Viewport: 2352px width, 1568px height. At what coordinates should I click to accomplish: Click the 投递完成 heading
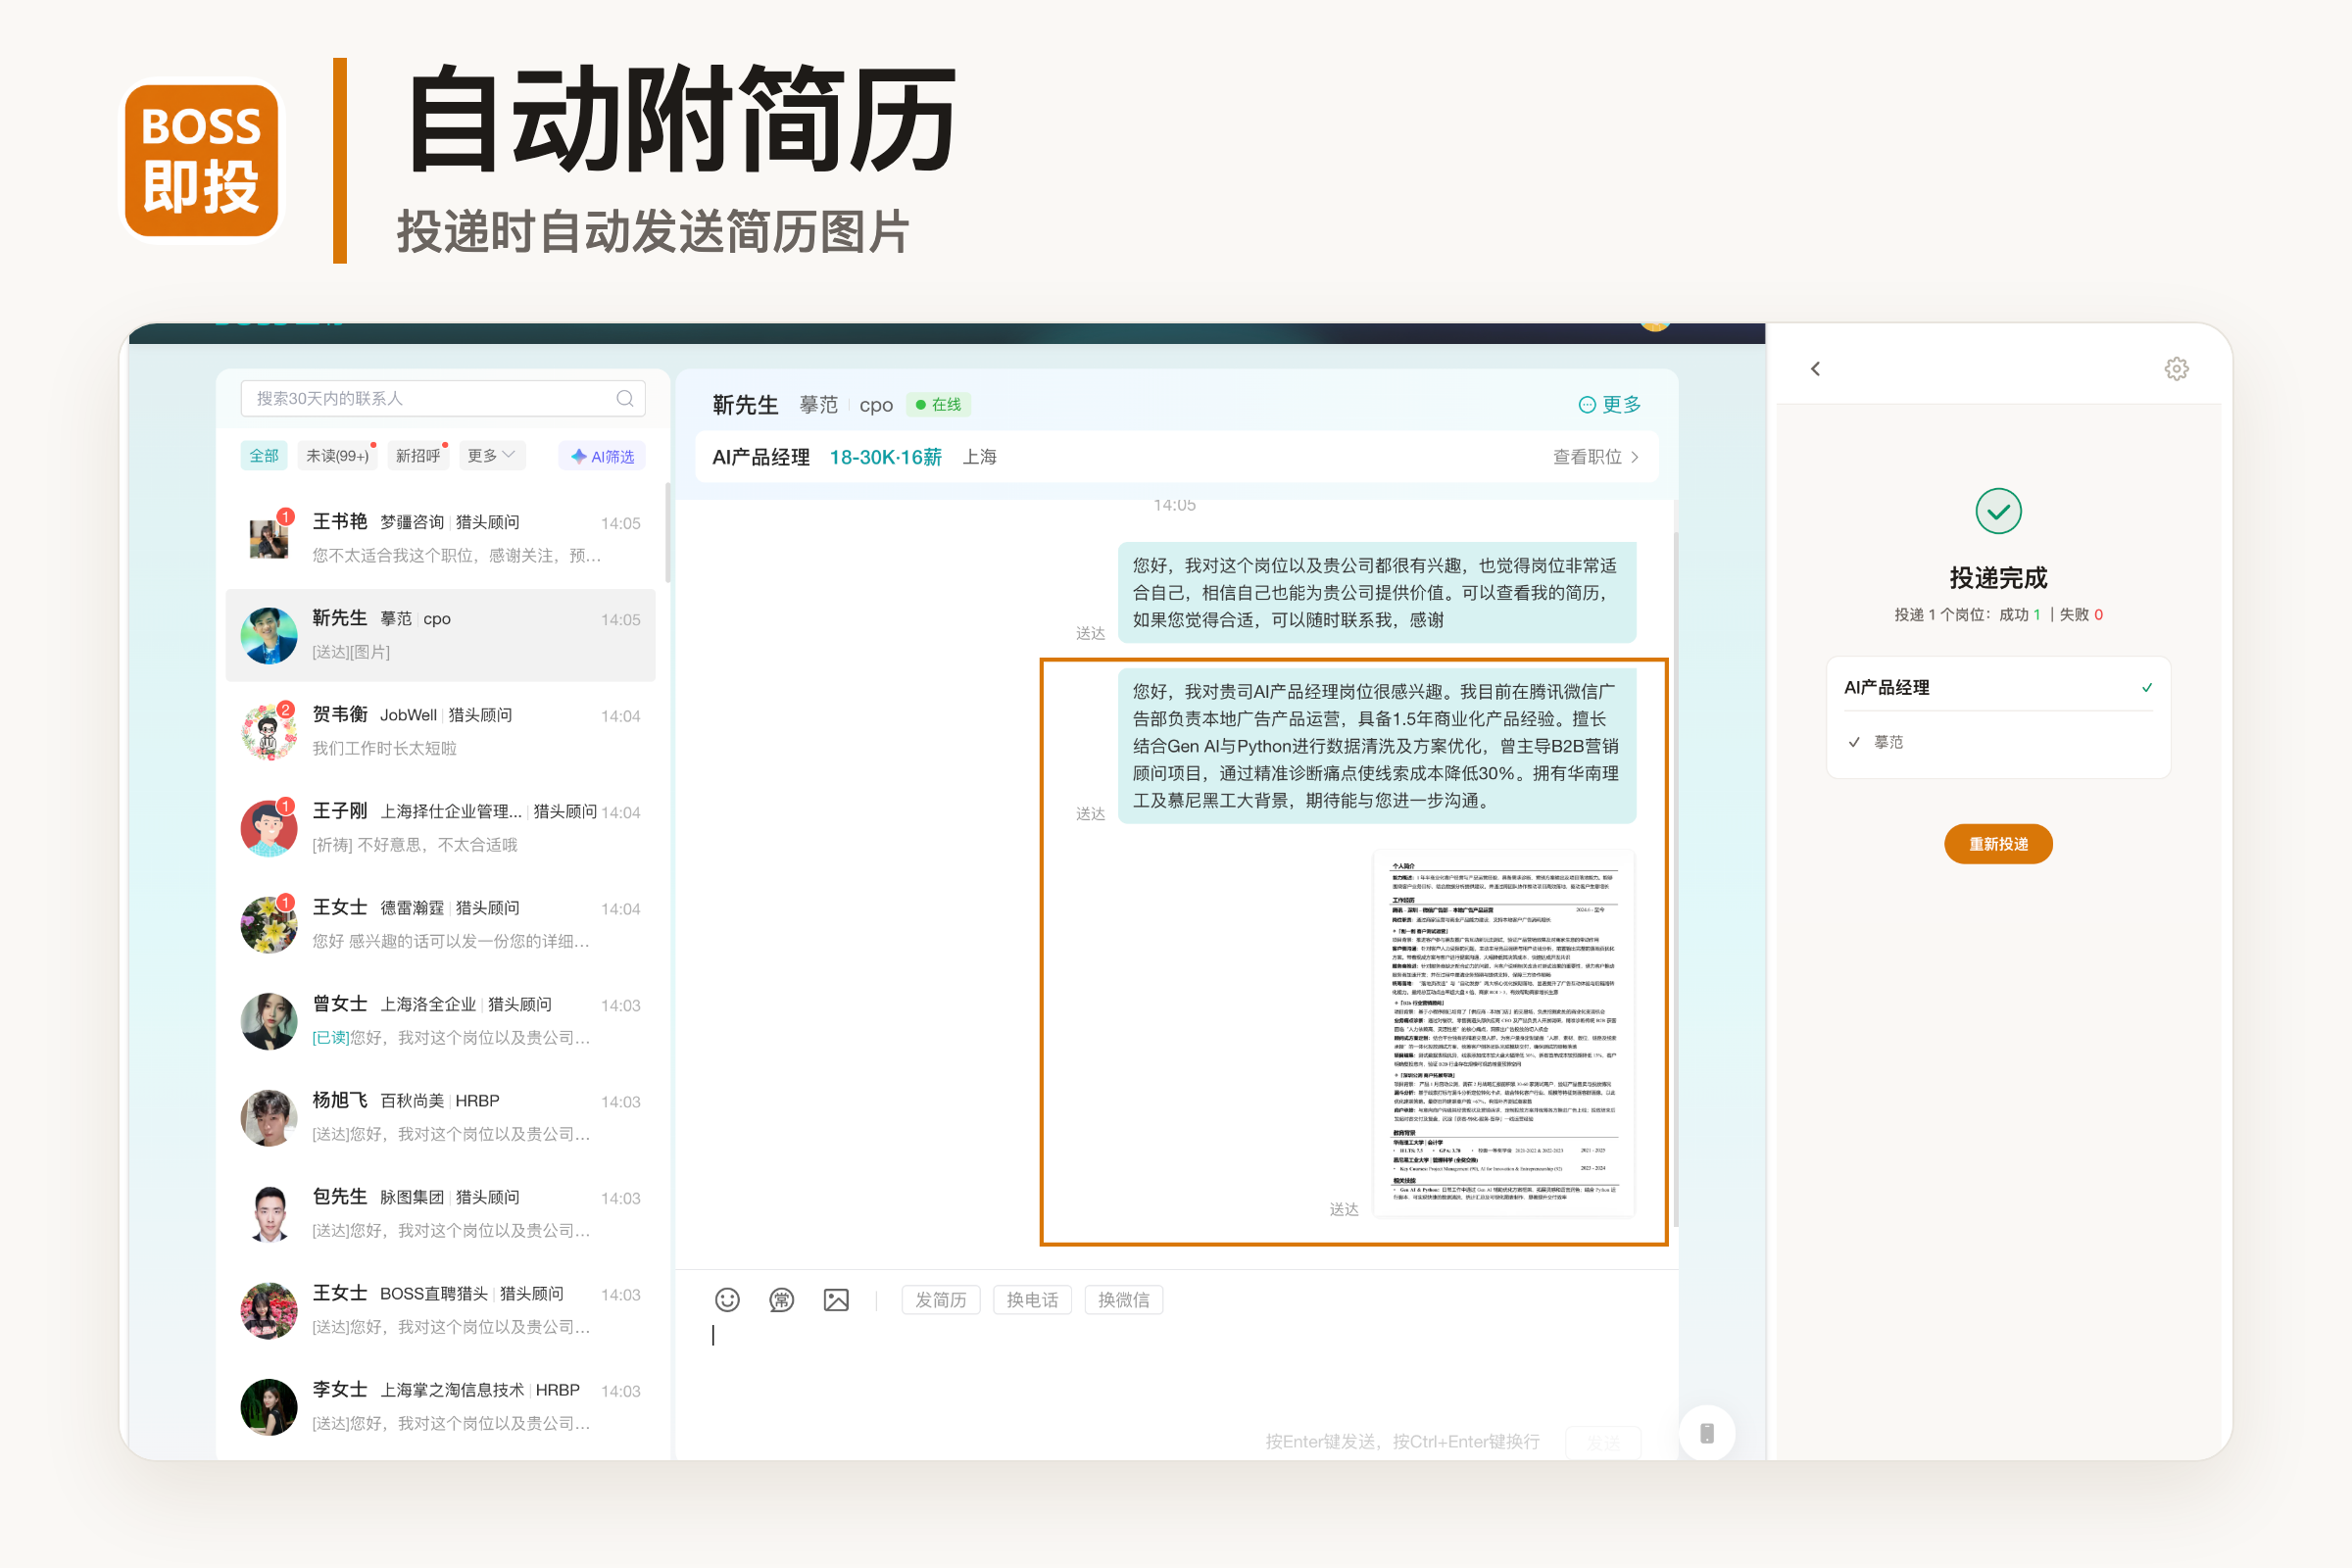[x=1998, y=578]
